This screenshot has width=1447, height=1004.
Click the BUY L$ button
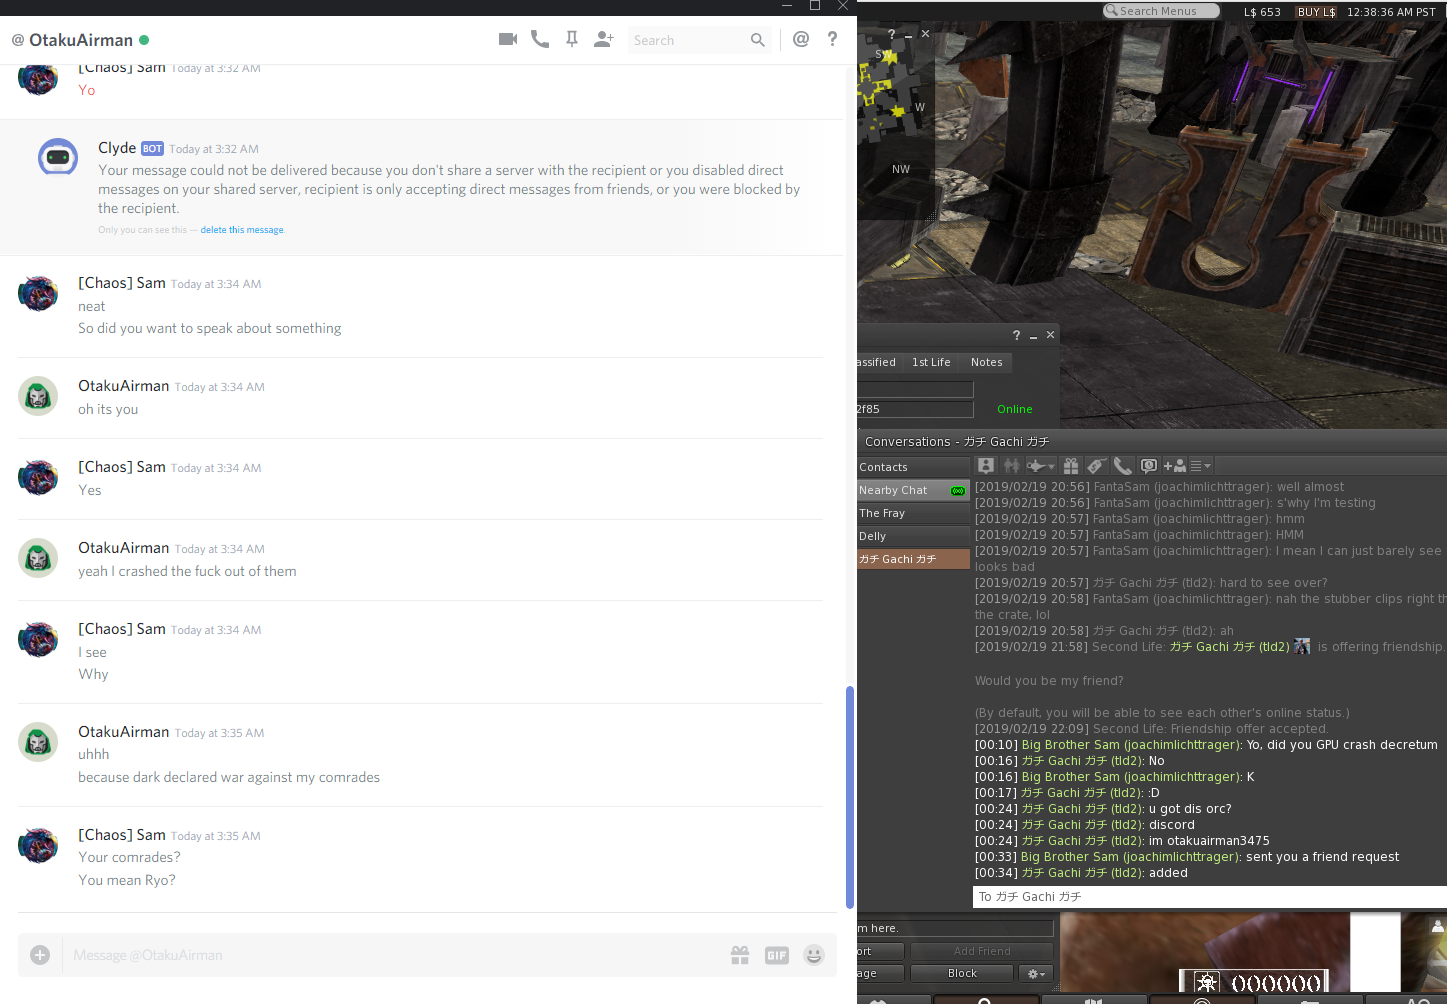(x=1316, y=12)
